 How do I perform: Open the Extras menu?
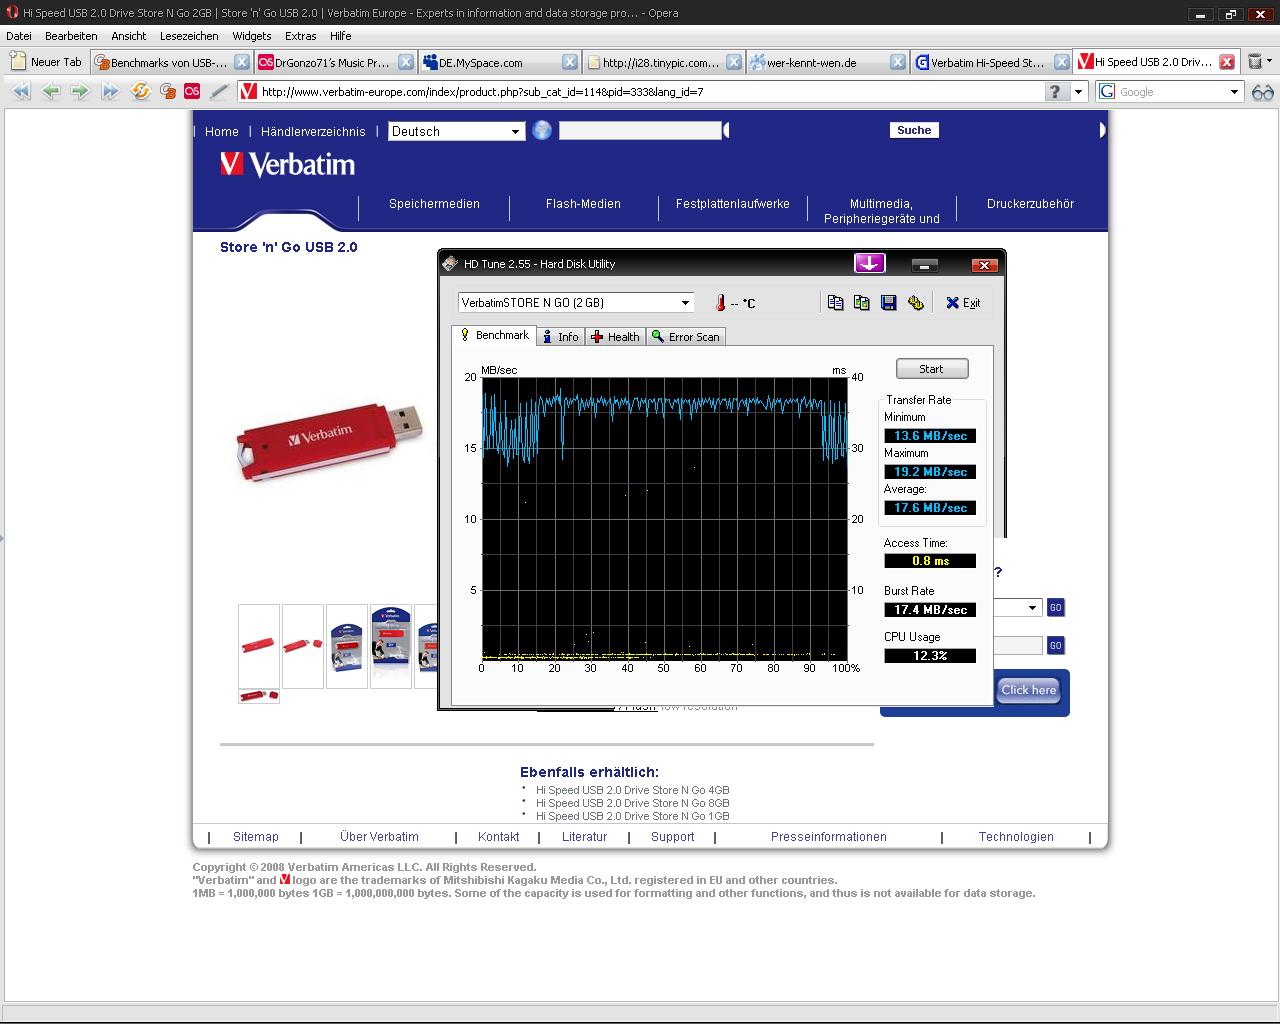(x=300, y=36)
